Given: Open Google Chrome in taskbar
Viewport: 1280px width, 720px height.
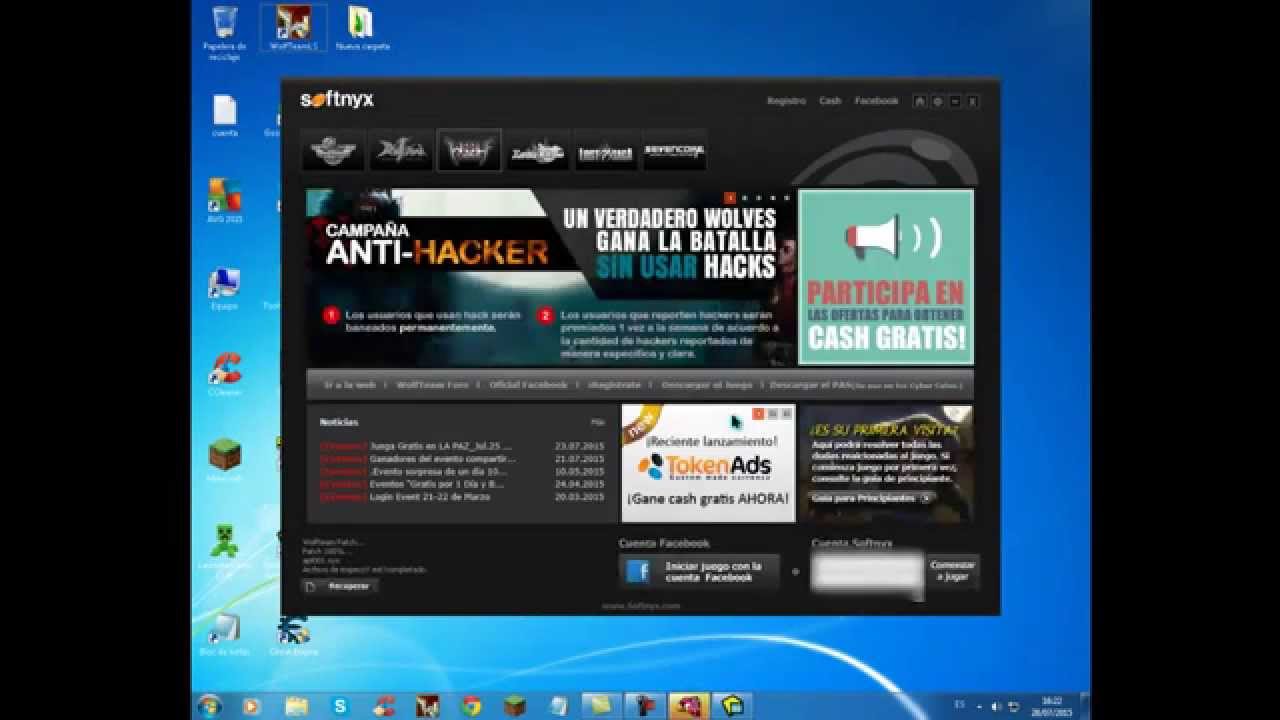Looking at the screenshot, I should [471, 706].
